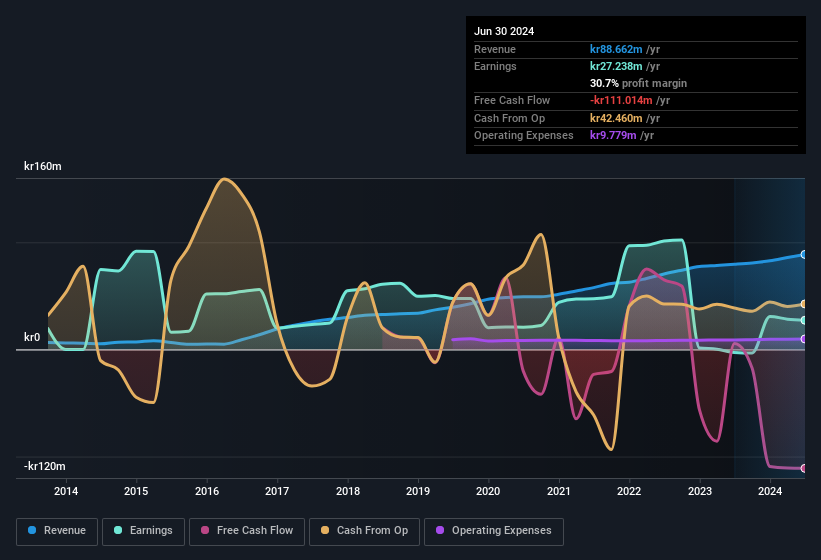Click the purple Operating Expenses legend dot
The width and height of the screenshot is (821, 560).
tap(440, 531)
